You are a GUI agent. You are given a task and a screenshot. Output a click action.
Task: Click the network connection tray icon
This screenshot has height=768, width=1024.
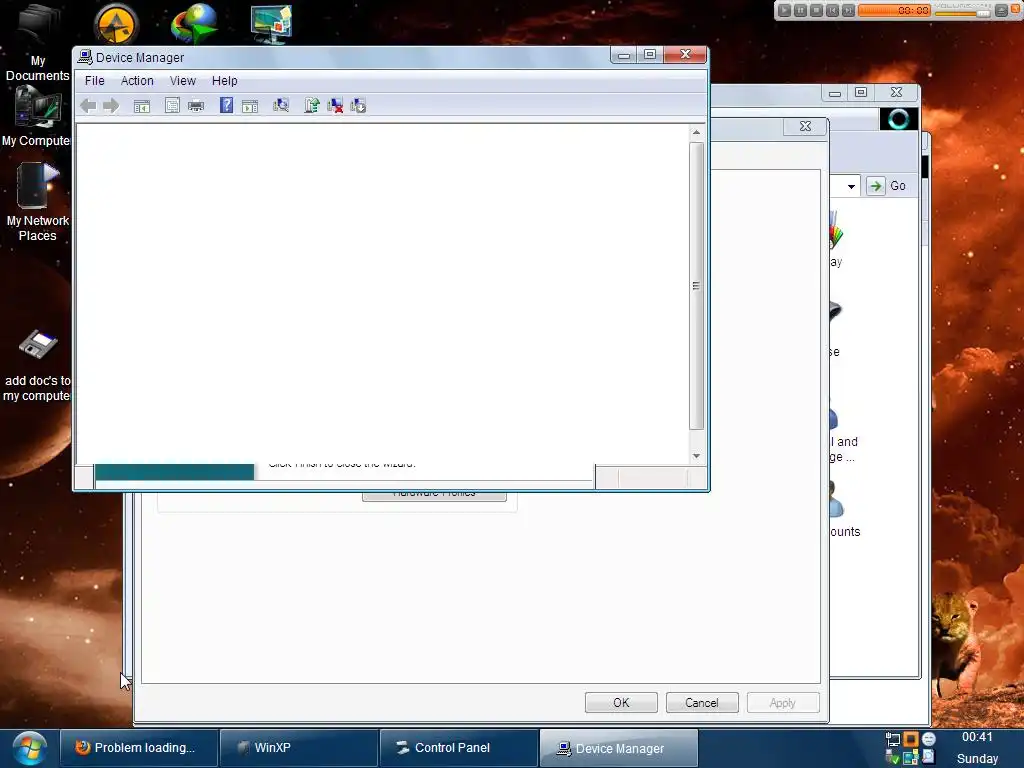[x=892, y=739]
